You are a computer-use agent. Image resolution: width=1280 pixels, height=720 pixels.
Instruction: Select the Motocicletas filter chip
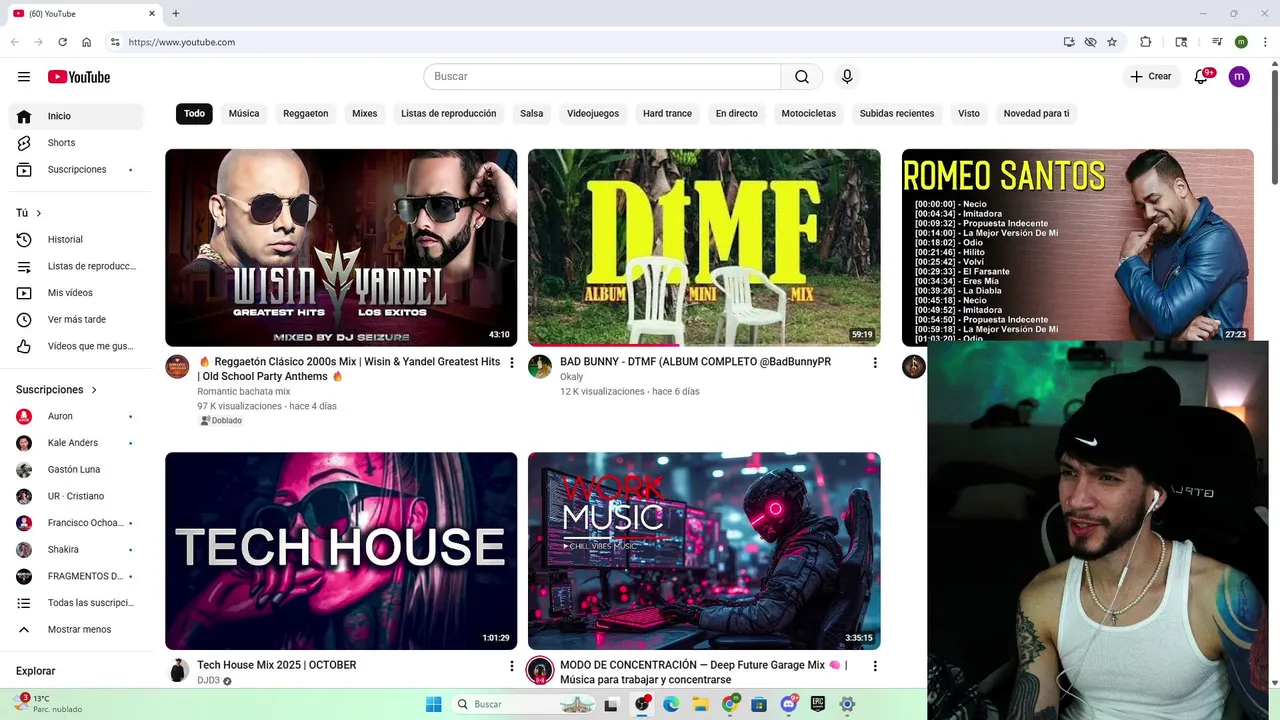pyautogui.click(x=809, y=114)
